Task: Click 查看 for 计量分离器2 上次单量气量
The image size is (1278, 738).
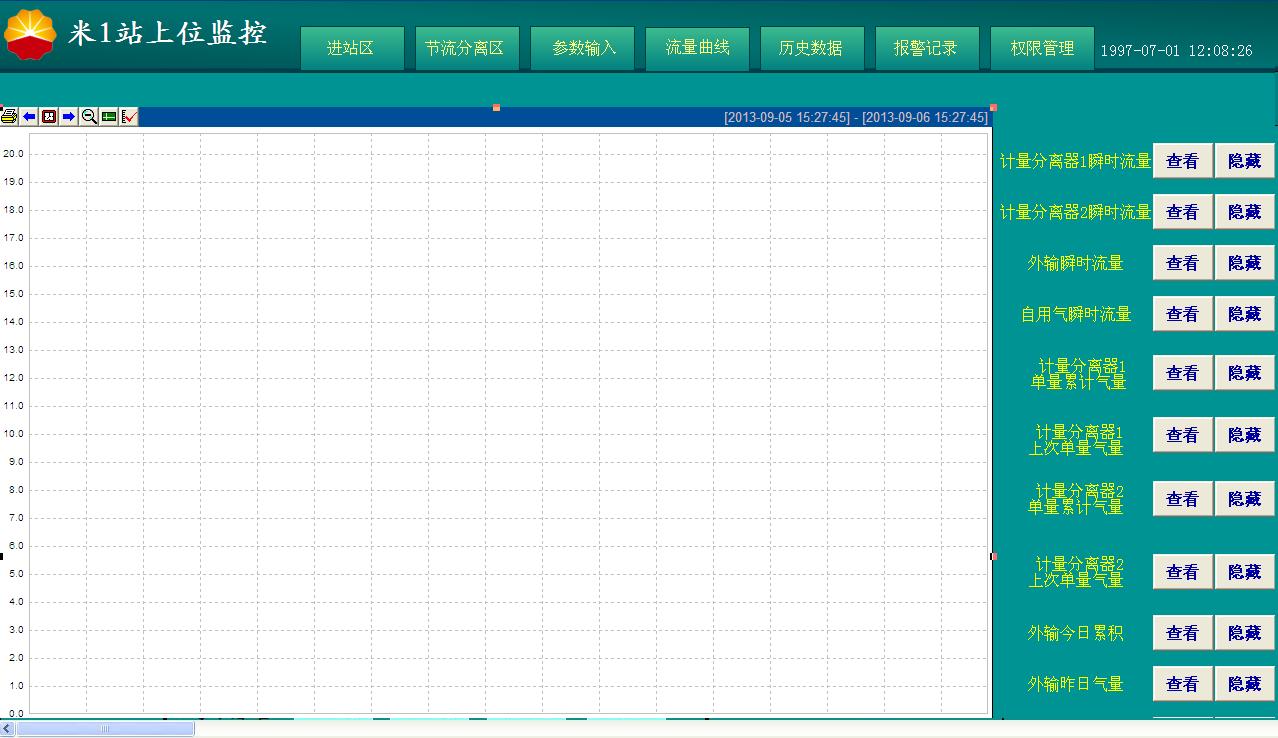Action: tap(1182, 572)
